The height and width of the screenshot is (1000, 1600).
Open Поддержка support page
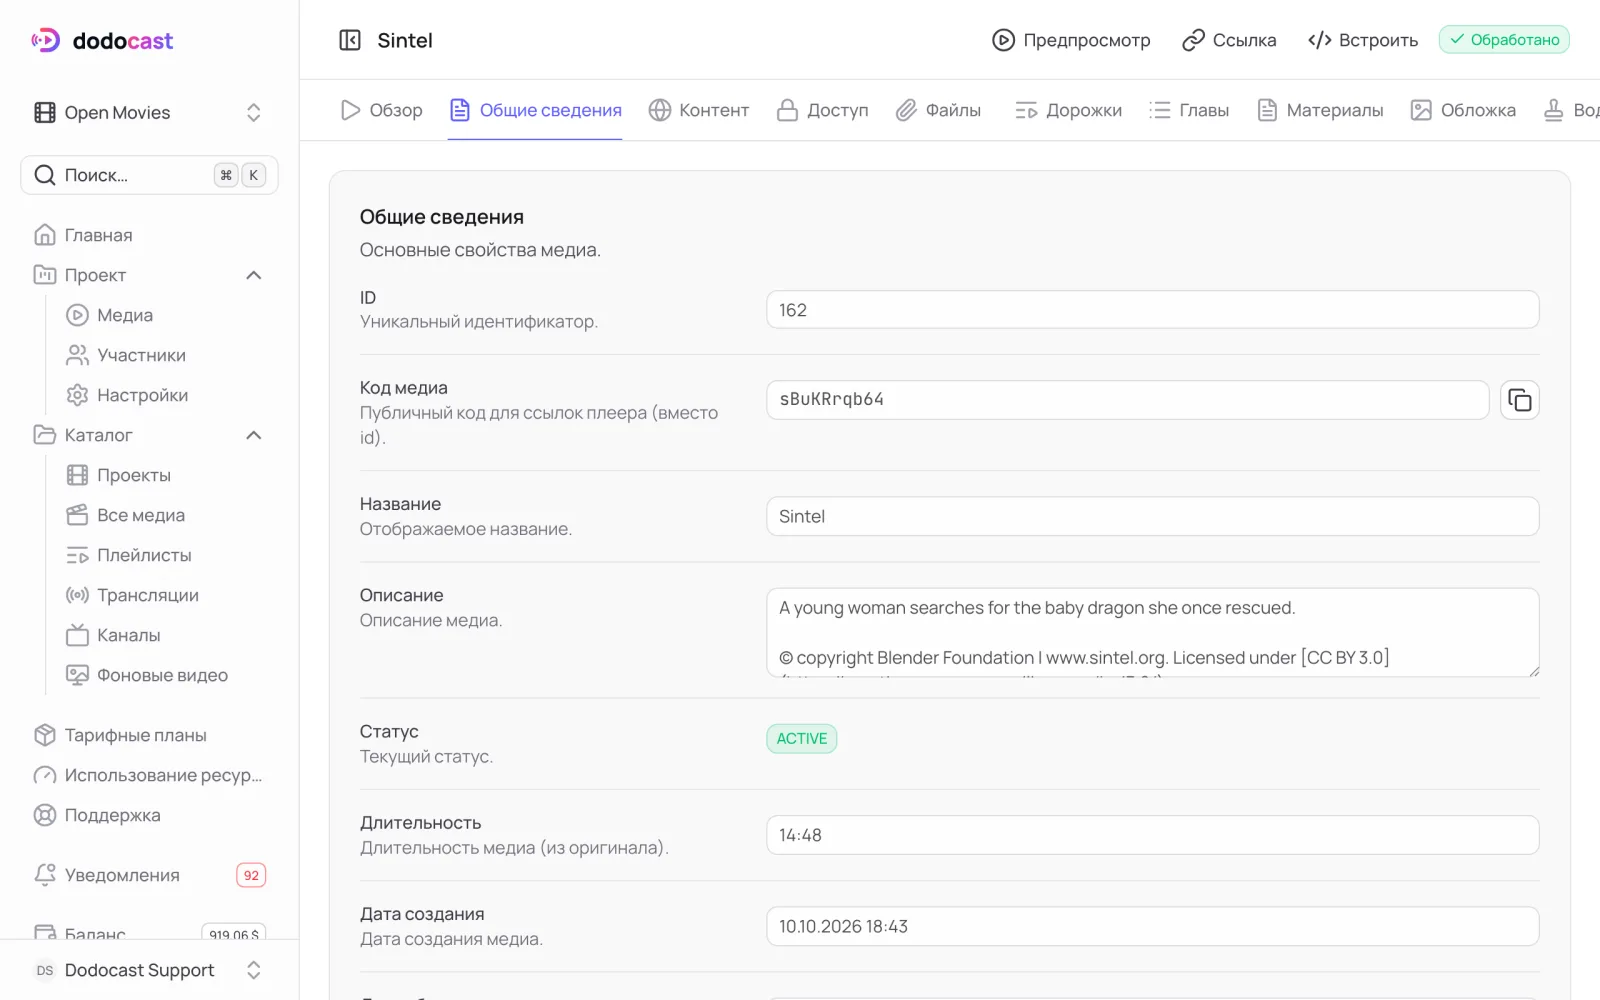[x=97, y=815]
